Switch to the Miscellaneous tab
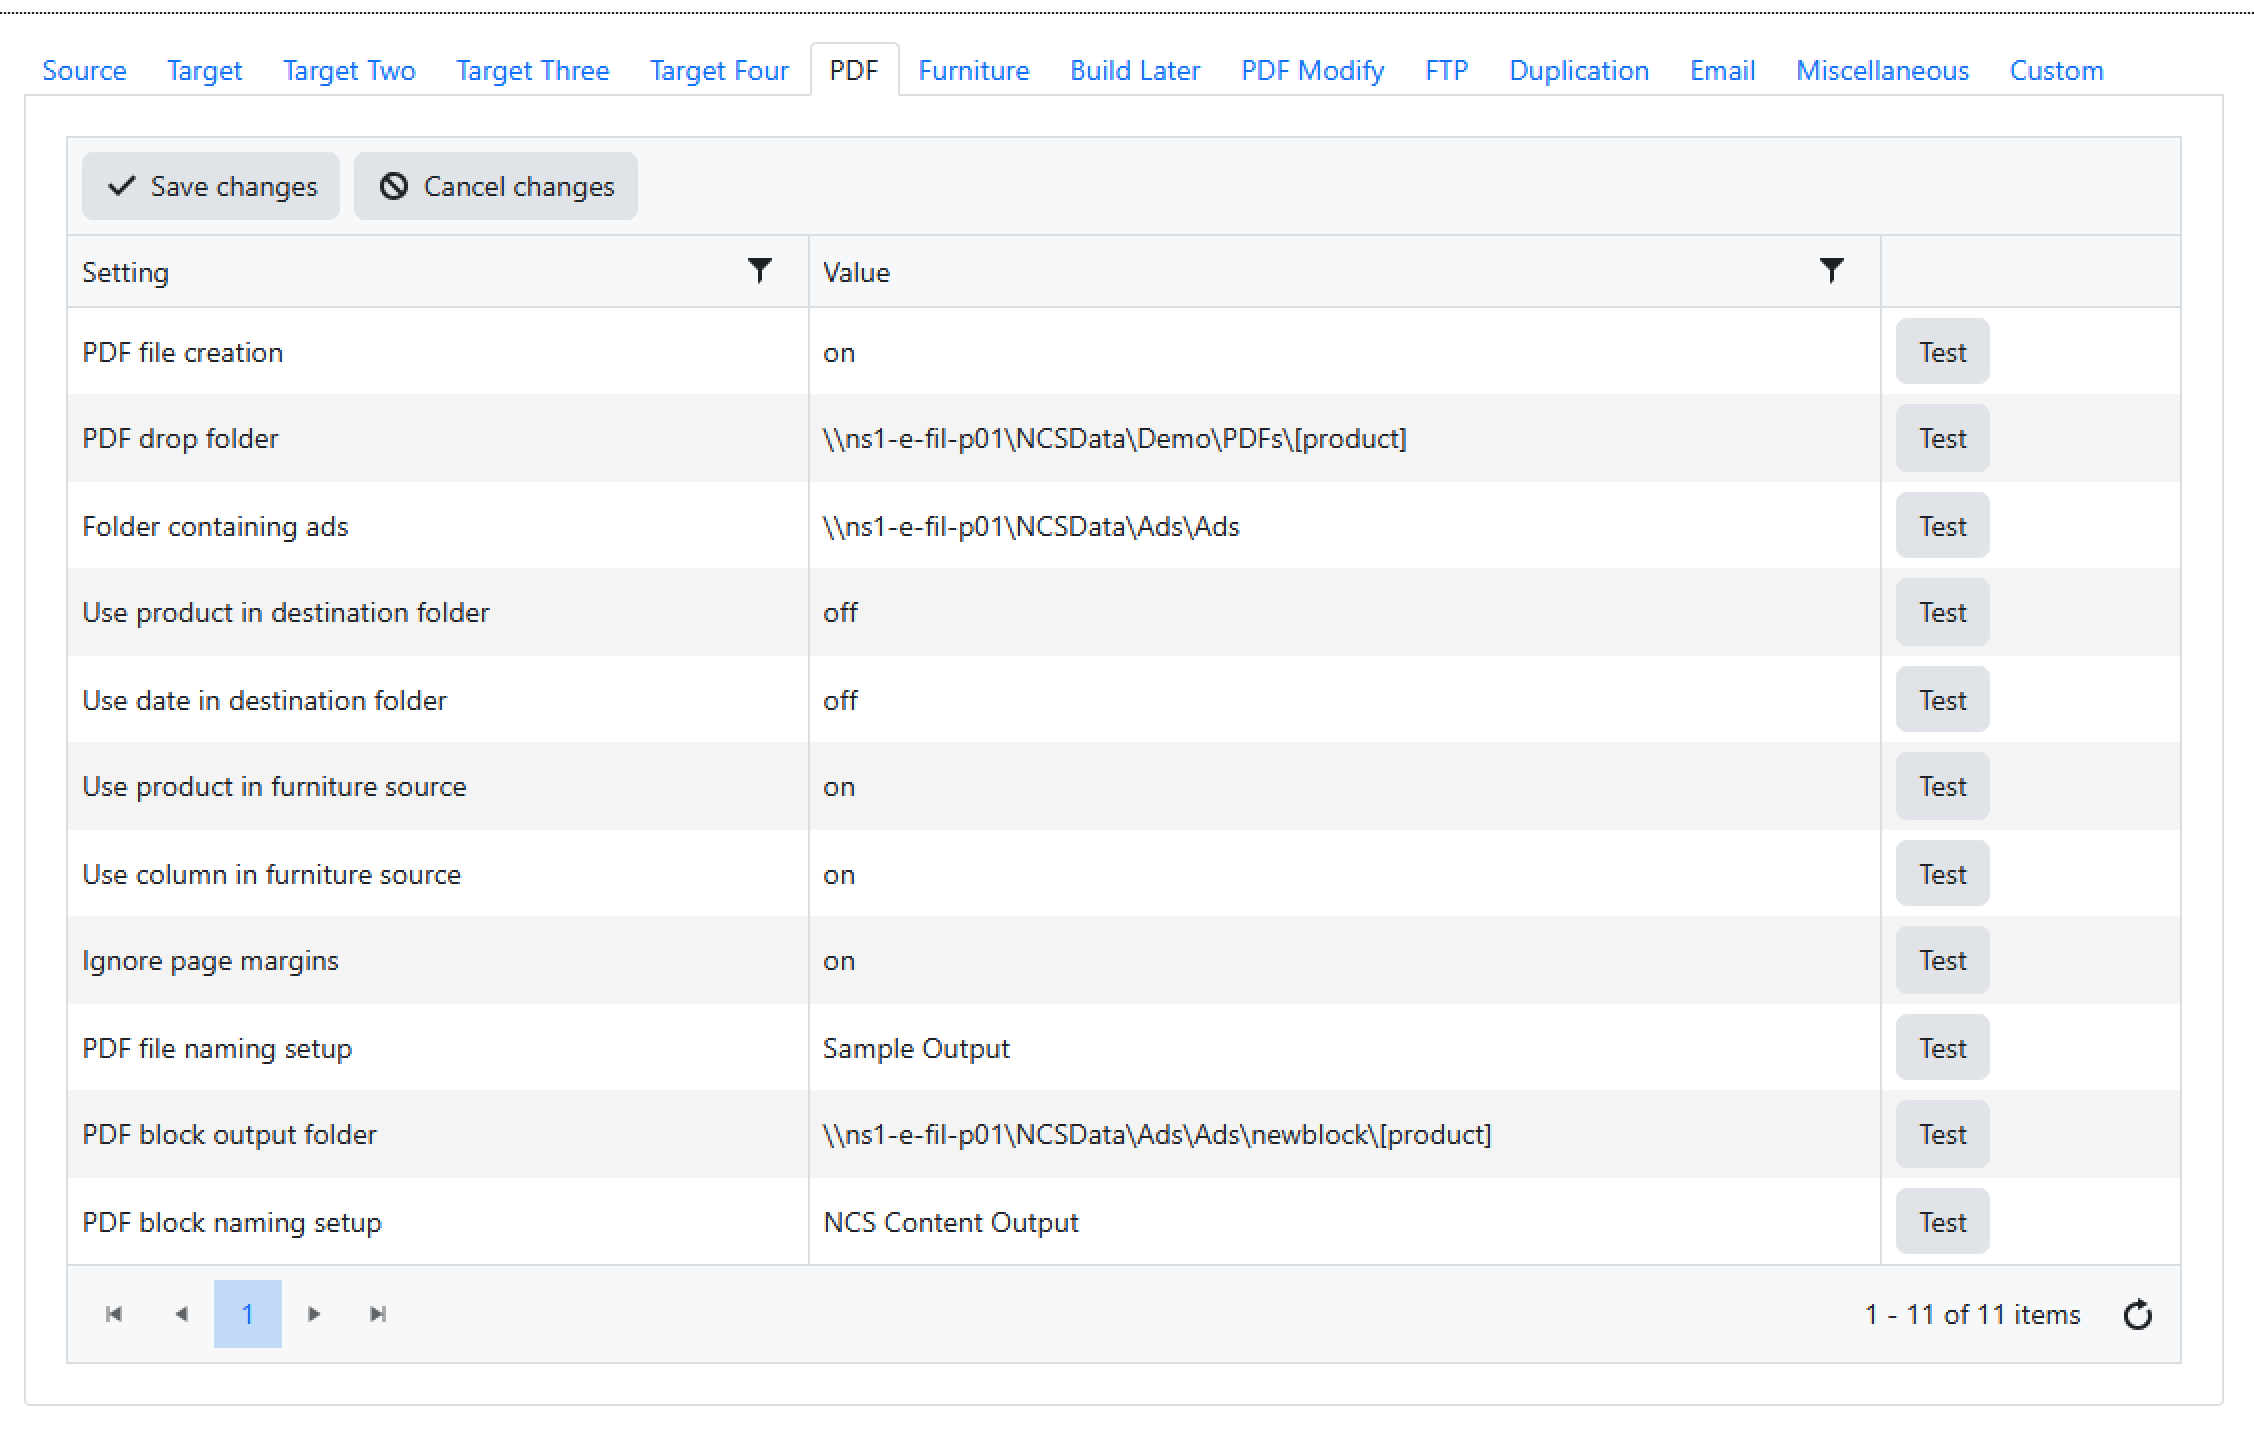Image resolution: width=2254 pixels, height=1442 pixels. [1882, 71]
